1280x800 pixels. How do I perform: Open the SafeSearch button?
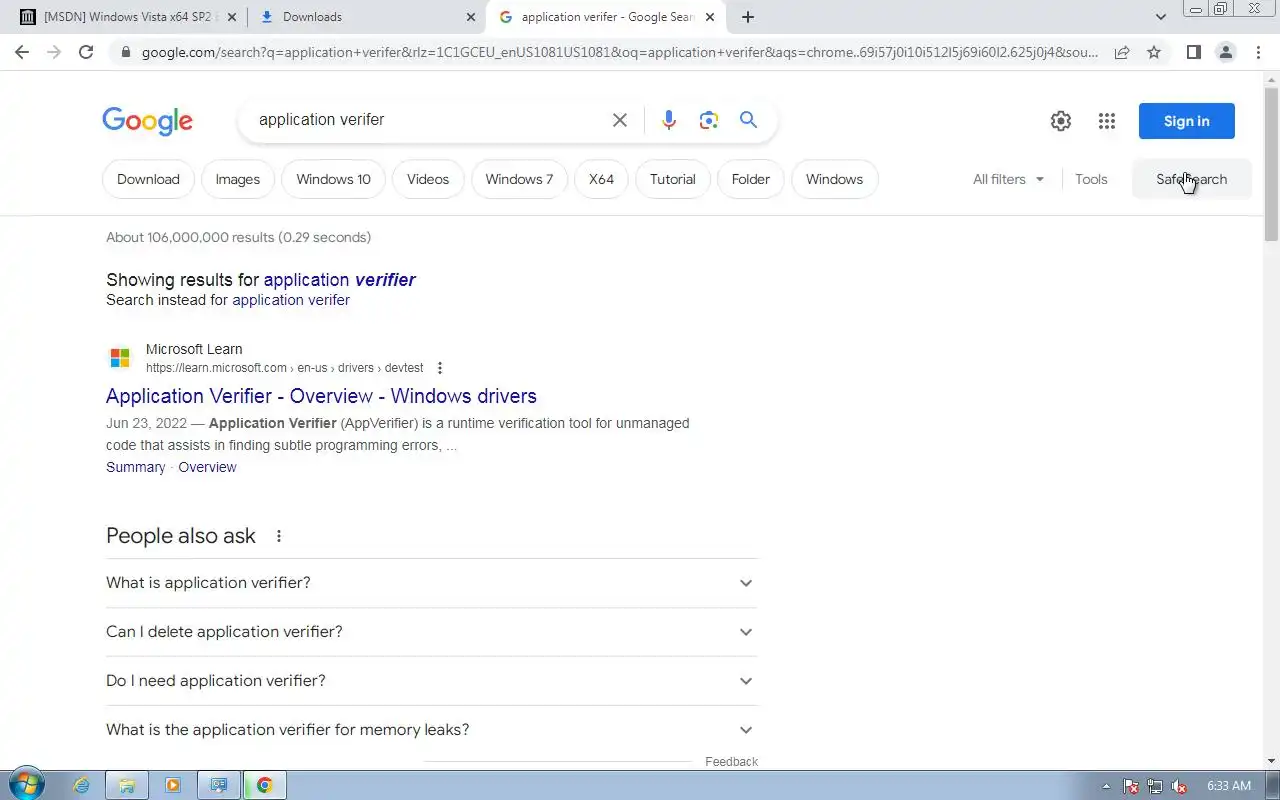coord(1191,179)
